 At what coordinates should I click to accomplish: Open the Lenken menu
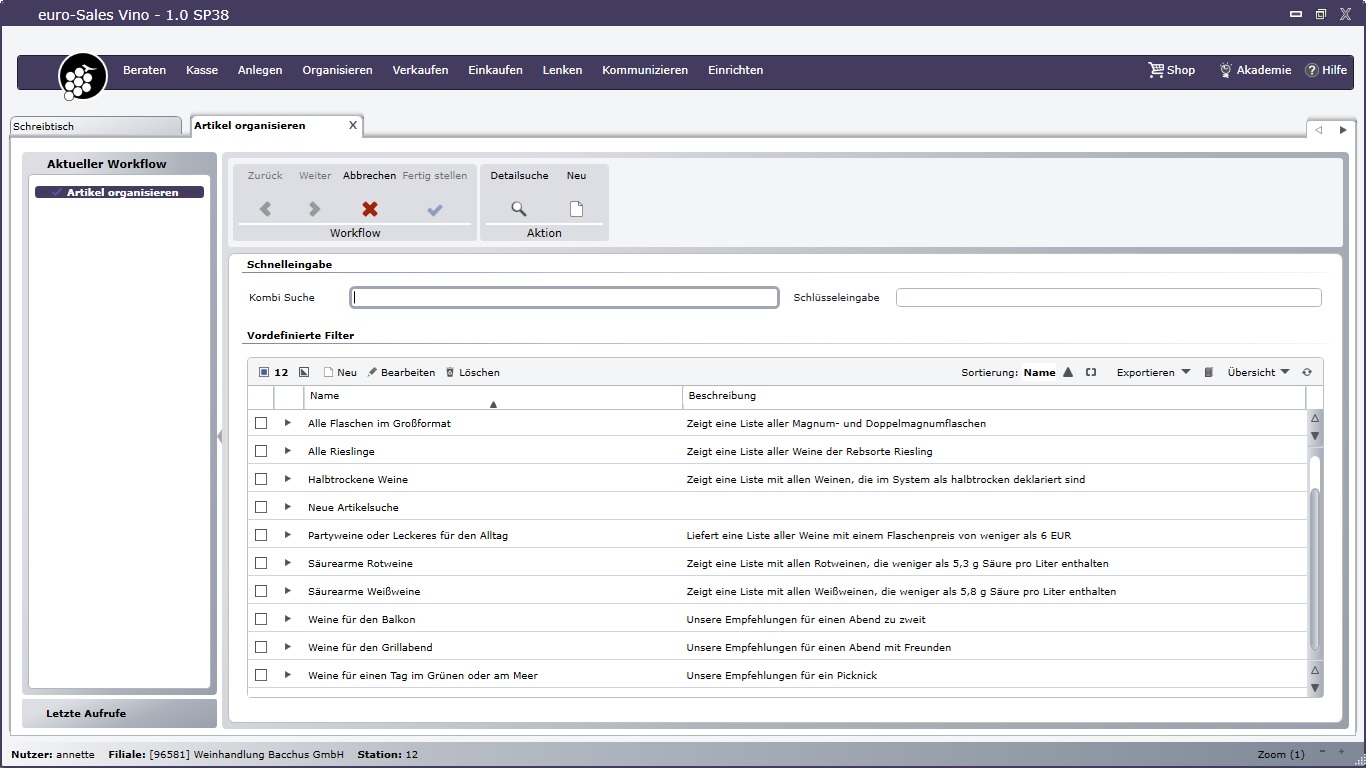click(562, 70)
